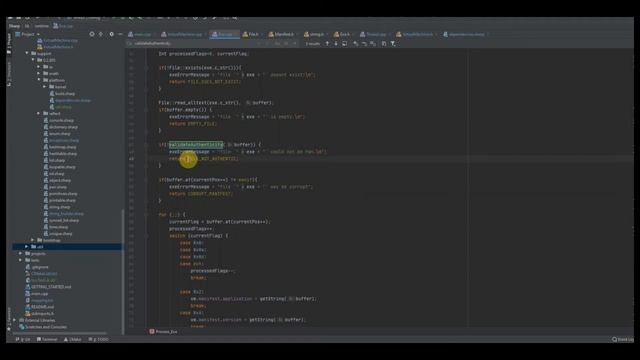Click the '3 results' text in find bar
640x360 pixels.
[x=313, y=43]
